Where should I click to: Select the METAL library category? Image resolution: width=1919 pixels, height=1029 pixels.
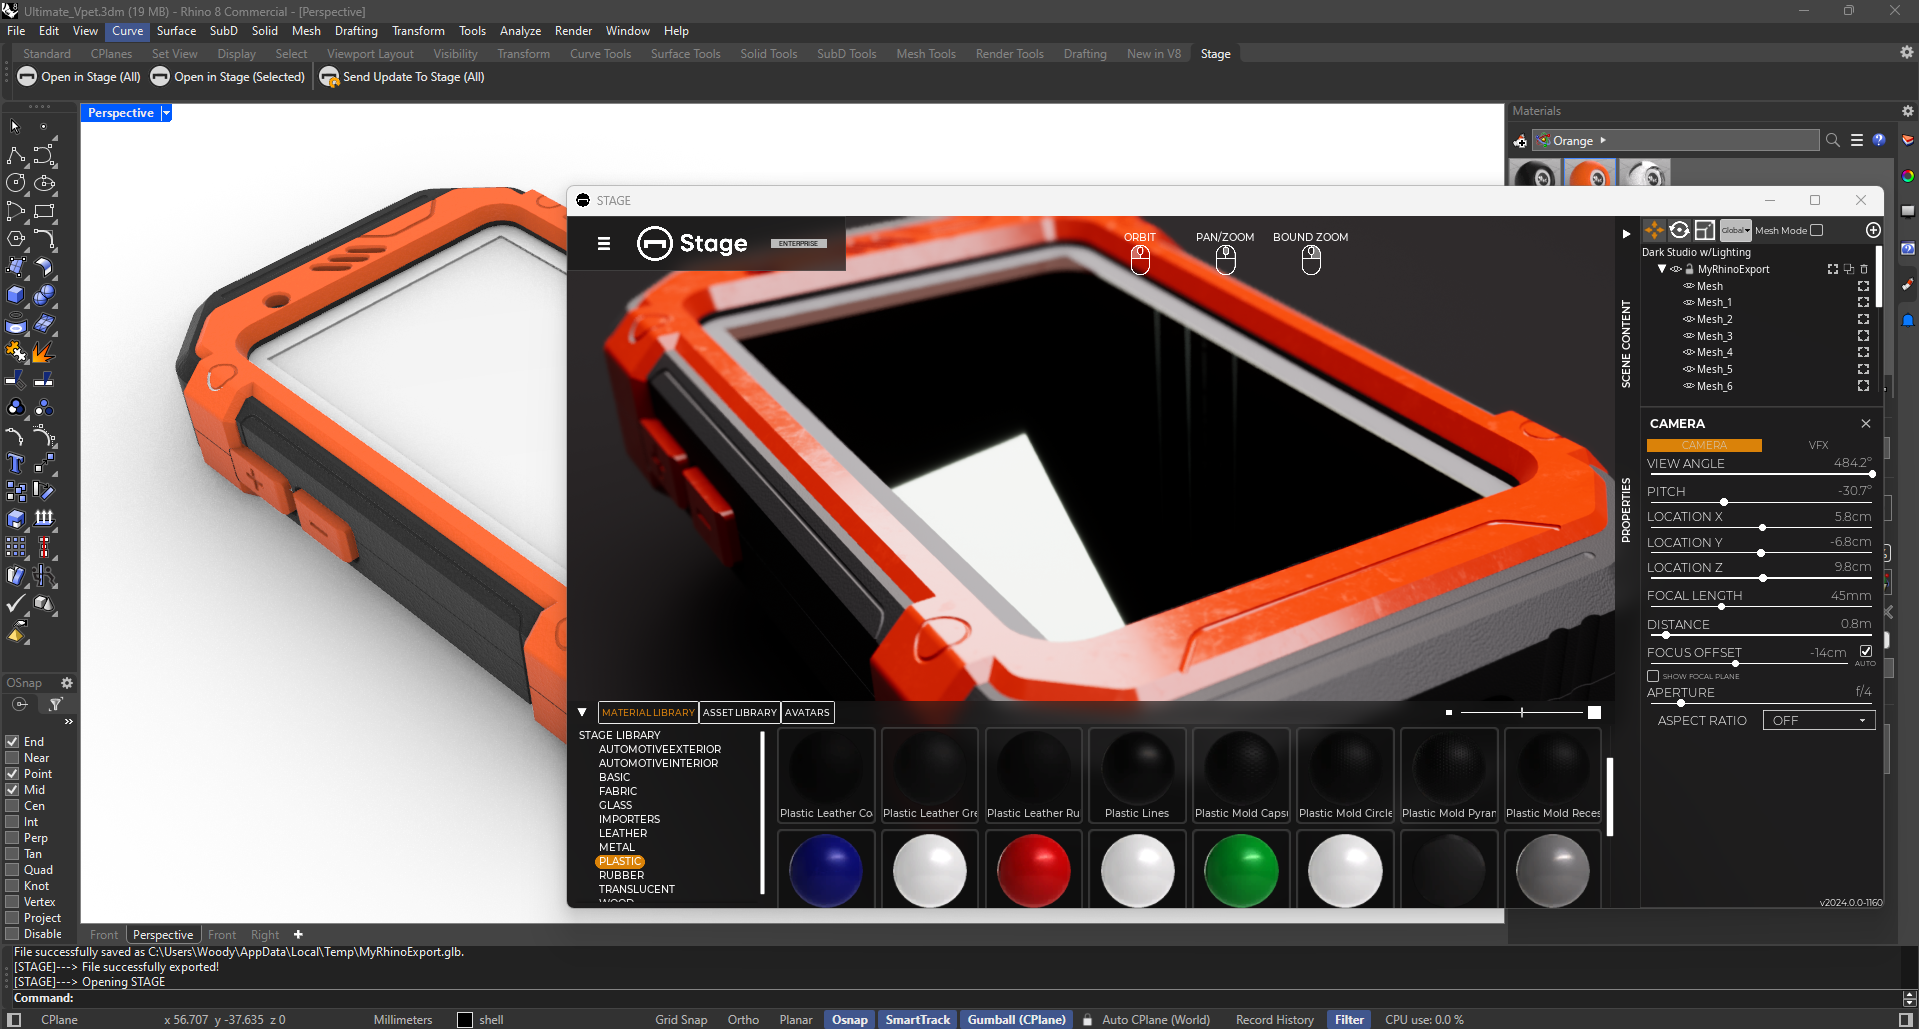617,847
